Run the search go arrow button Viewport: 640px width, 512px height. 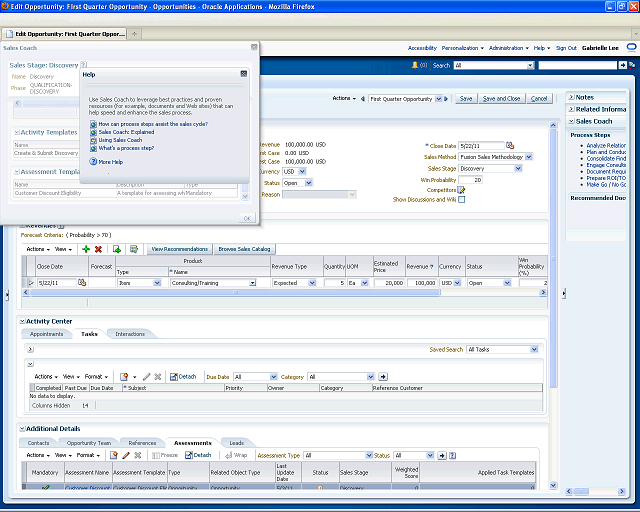coord(622,65)
